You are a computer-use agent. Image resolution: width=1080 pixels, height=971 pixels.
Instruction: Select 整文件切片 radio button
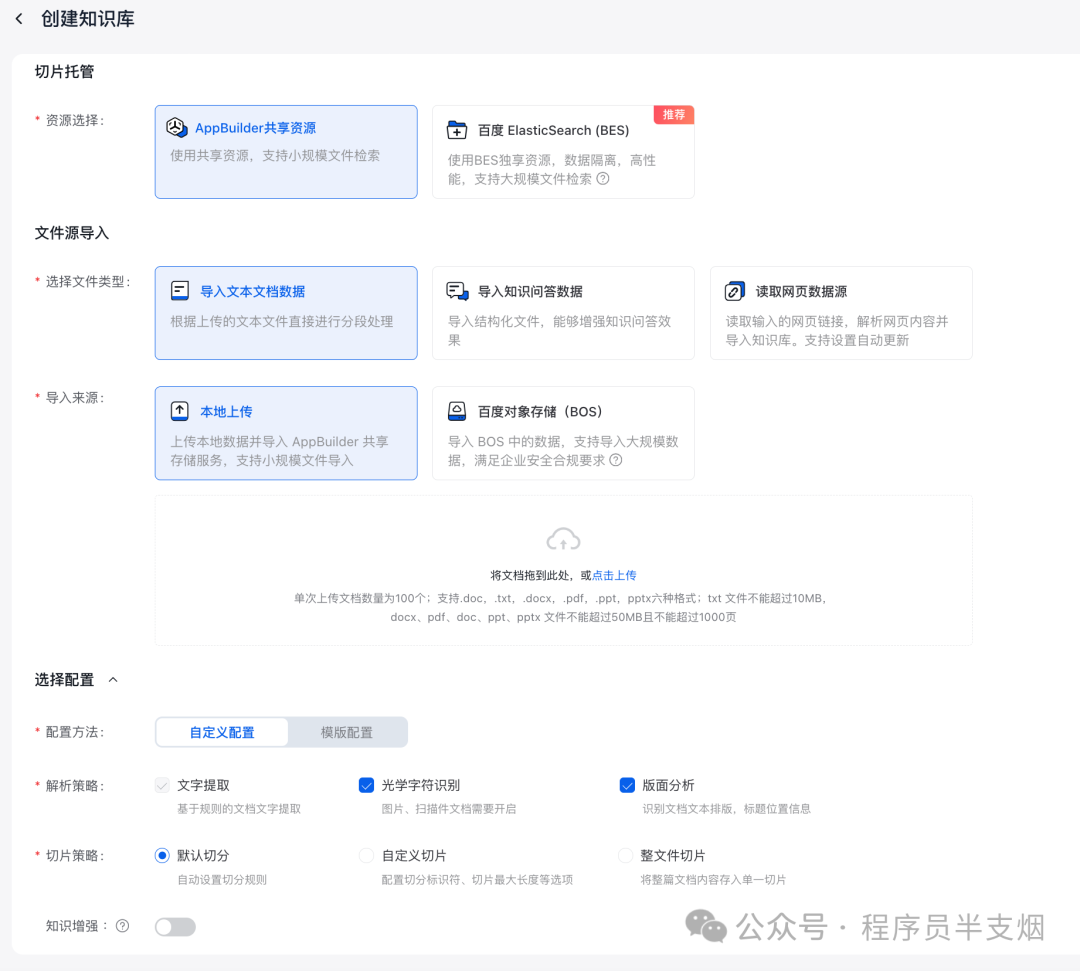click(625, 855)
